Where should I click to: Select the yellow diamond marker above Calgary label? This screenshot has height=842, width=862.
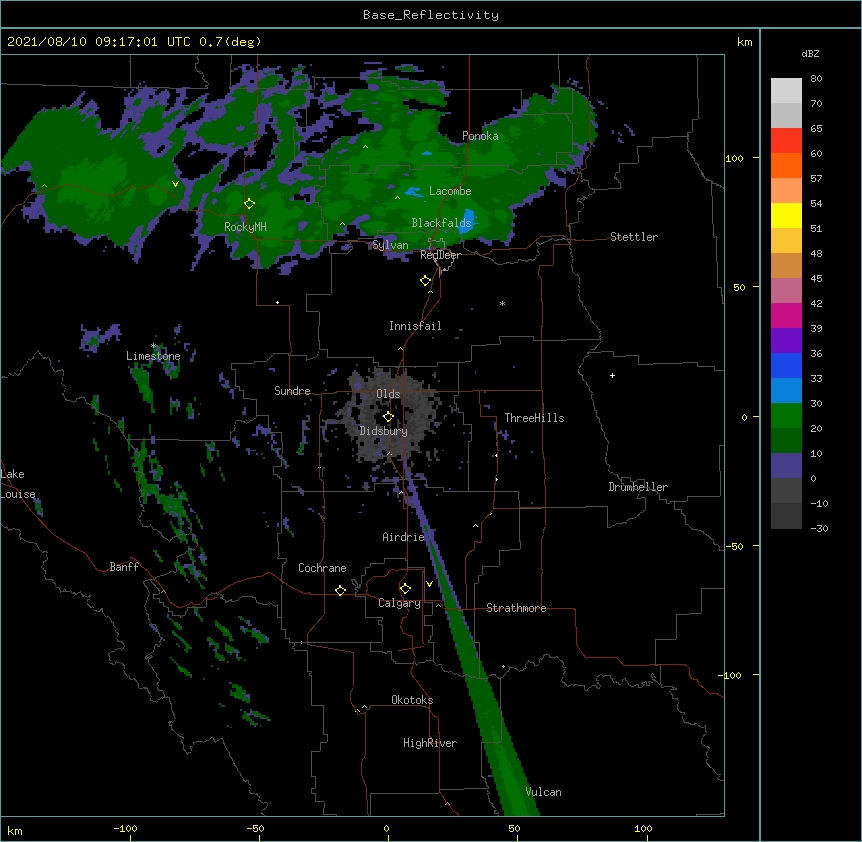point(405,589)
